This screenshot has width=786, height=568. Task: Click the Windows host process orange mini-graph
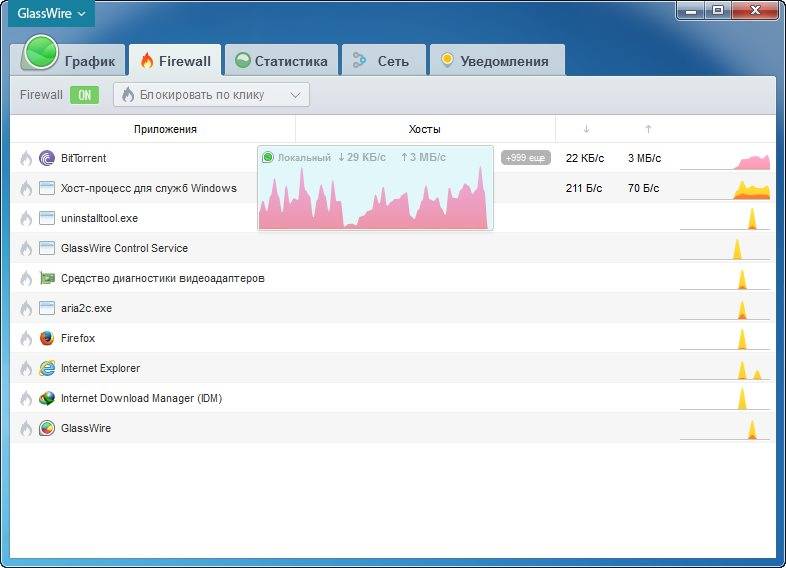coord(725,191)
